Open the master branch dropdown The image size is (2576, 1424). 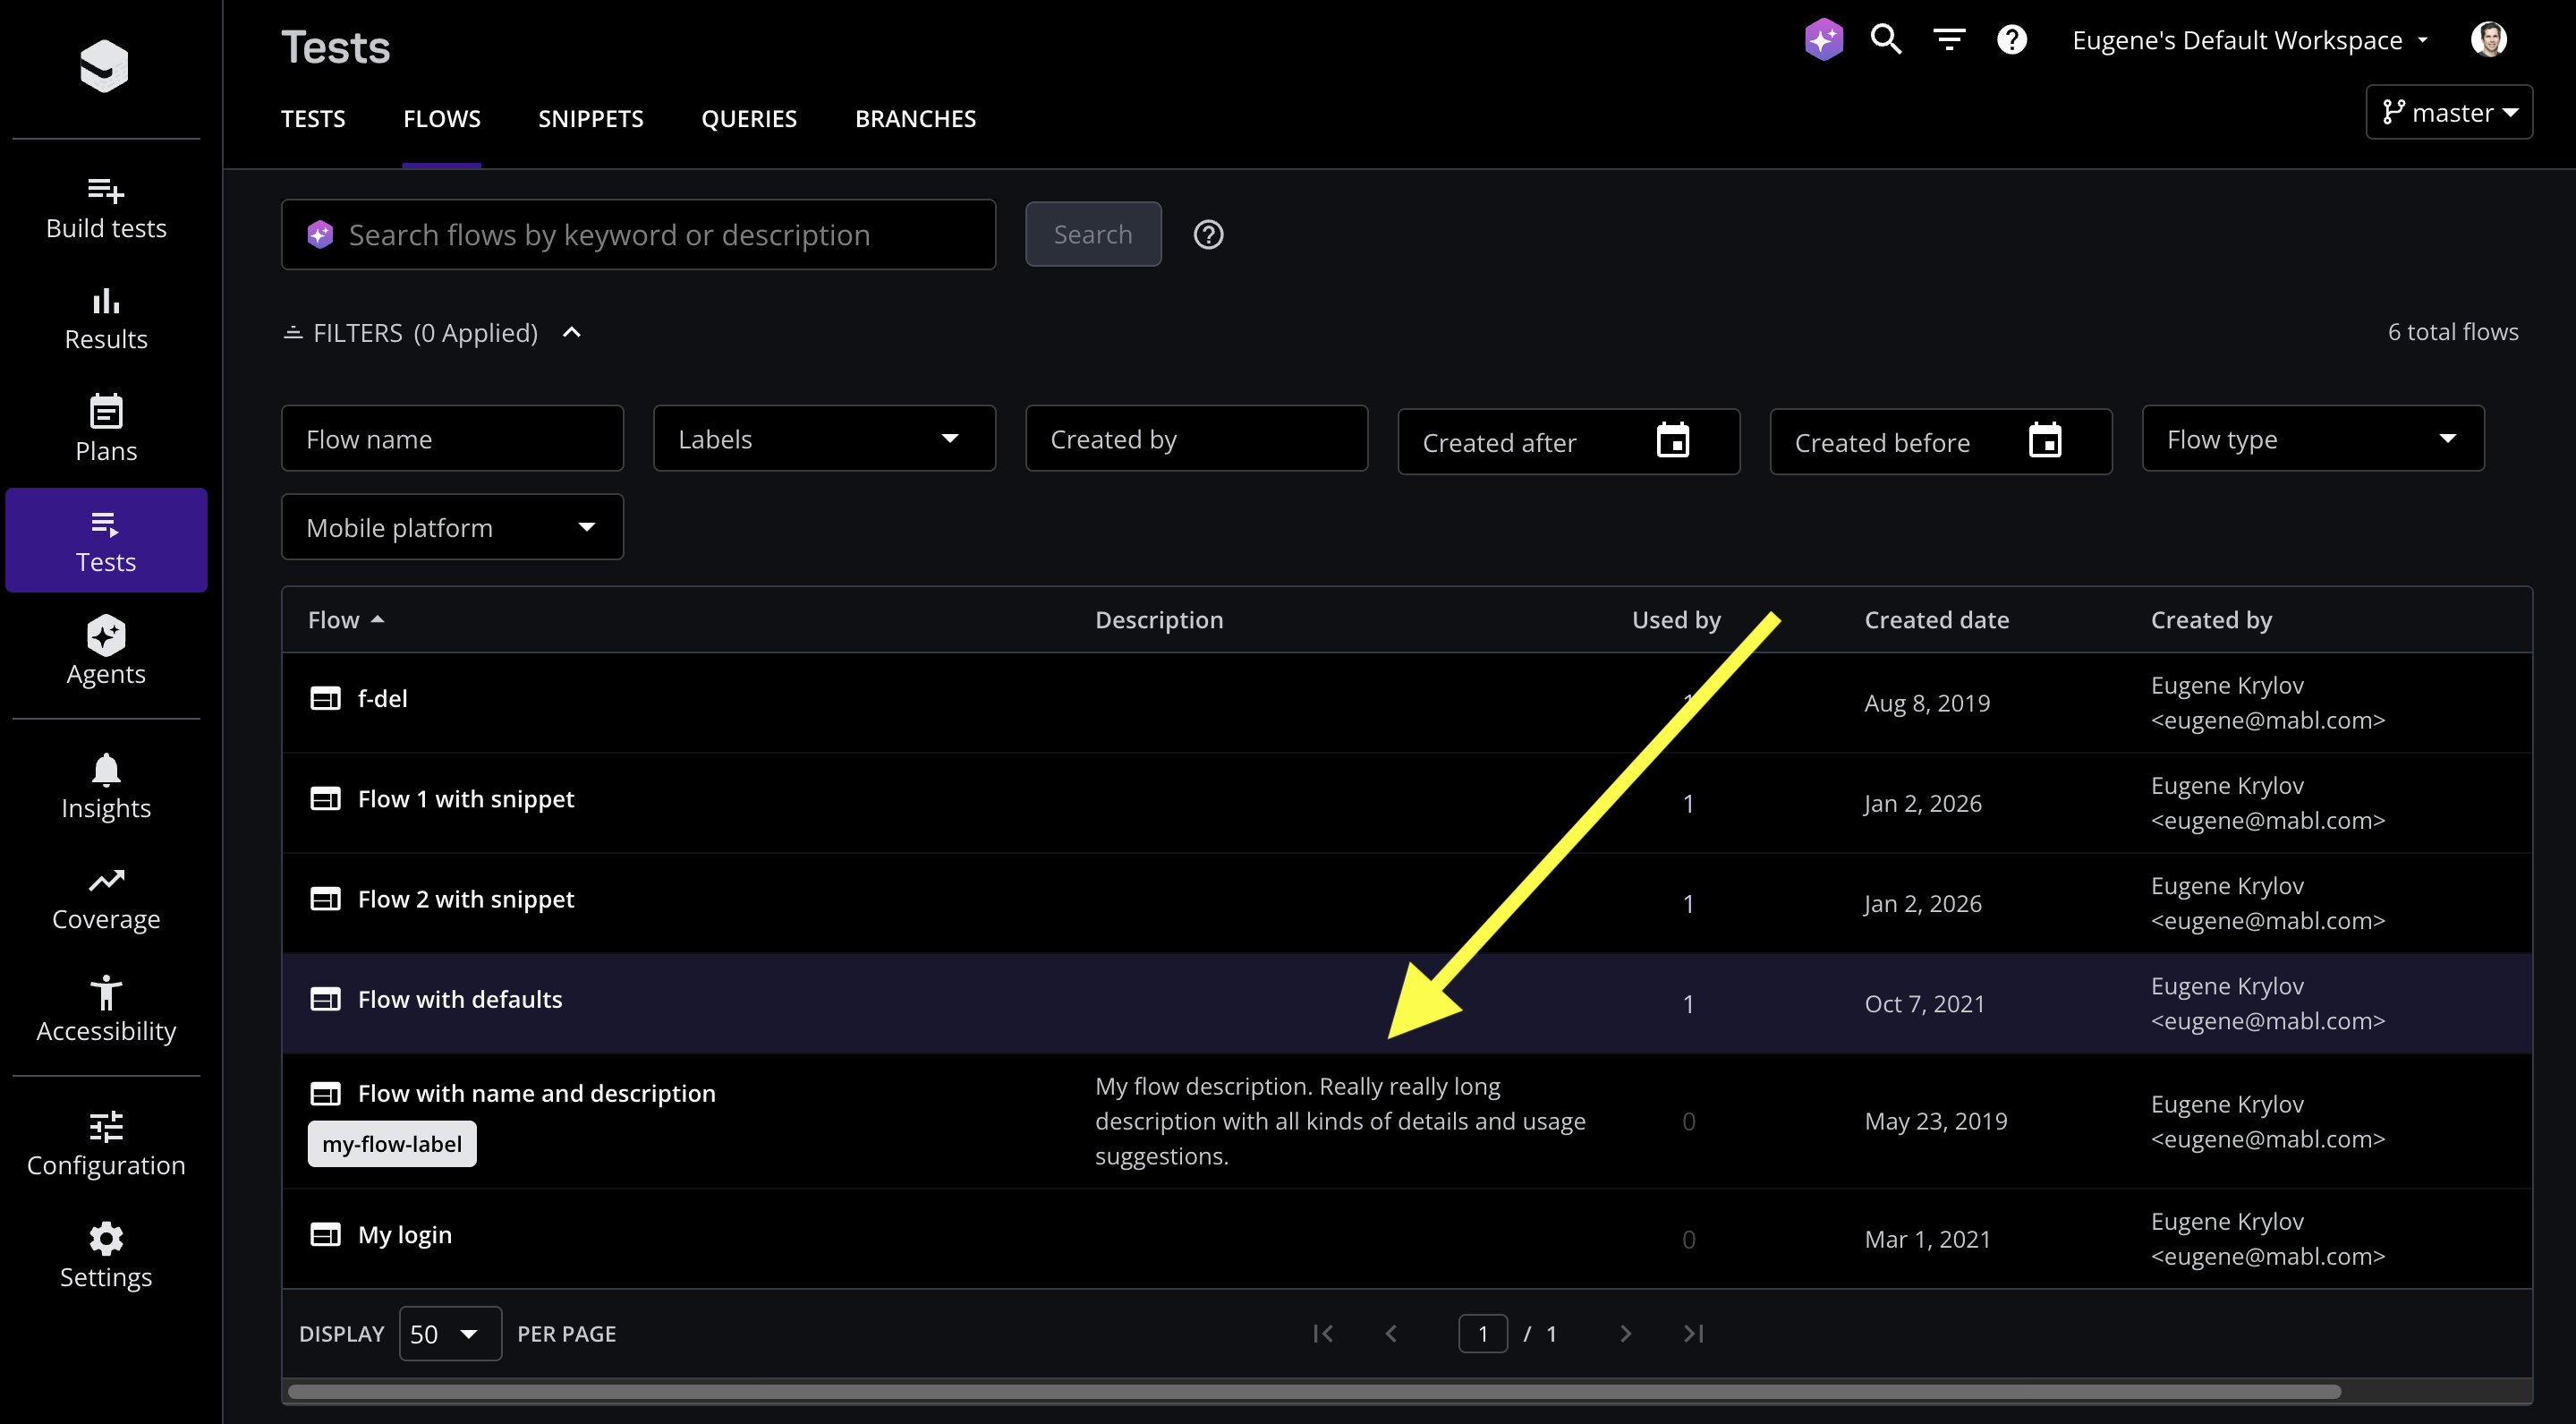coord(2449,112)
